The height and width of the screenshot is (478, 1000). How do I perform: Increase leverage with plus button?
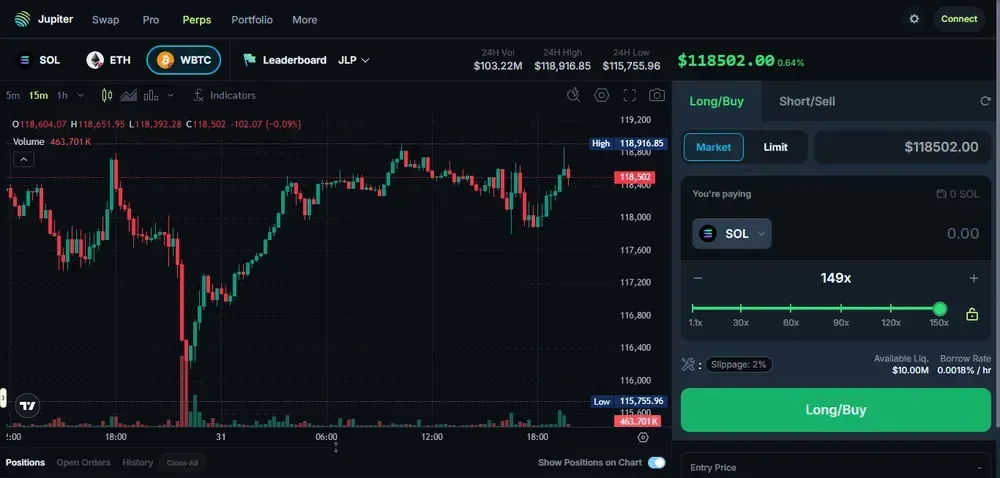point(974,278)
